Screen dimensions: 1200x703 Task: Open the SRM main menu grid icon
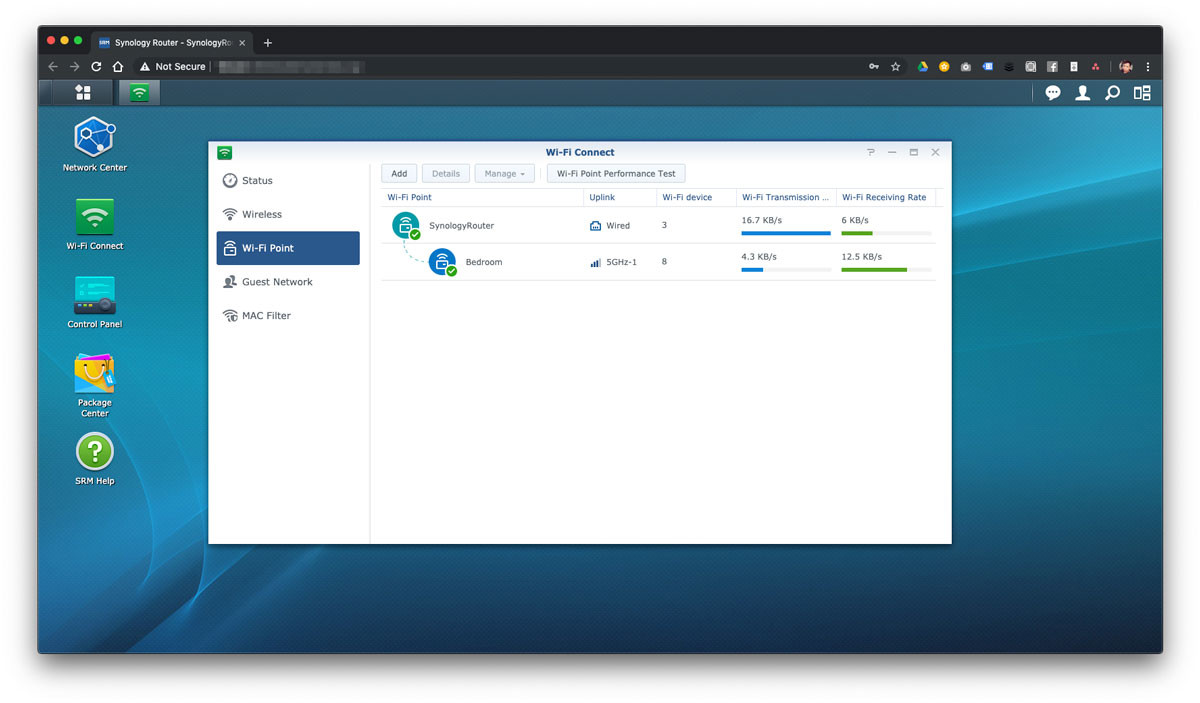coord(83,93)
